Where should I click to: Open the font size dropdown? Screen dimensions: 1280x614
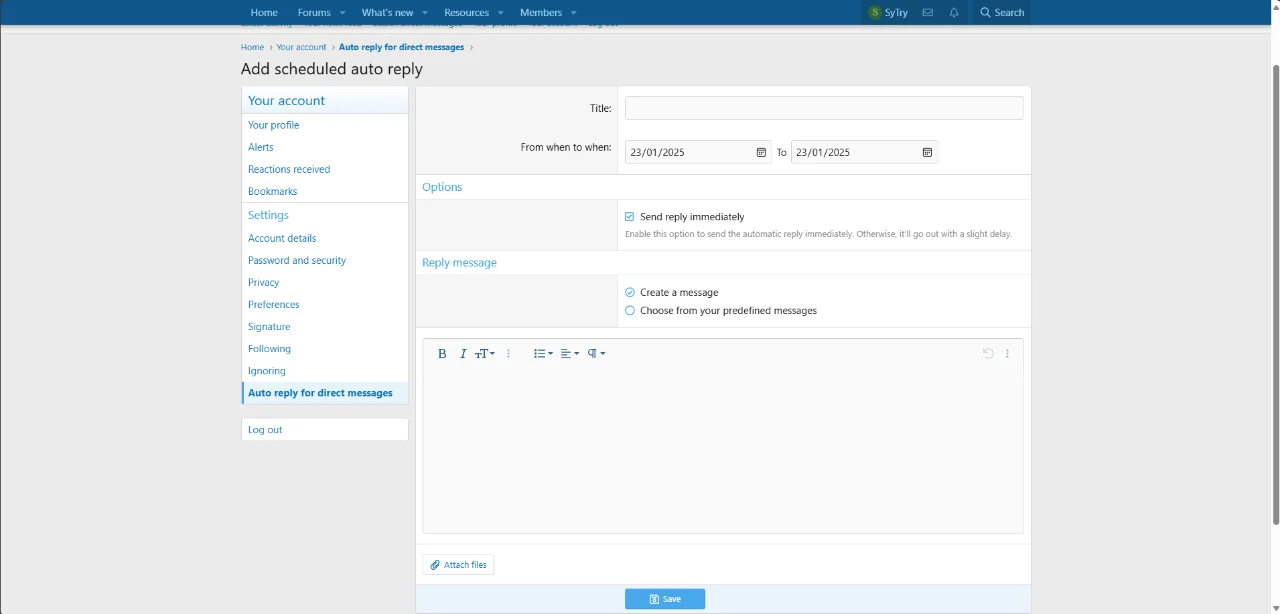pos(485,354)
